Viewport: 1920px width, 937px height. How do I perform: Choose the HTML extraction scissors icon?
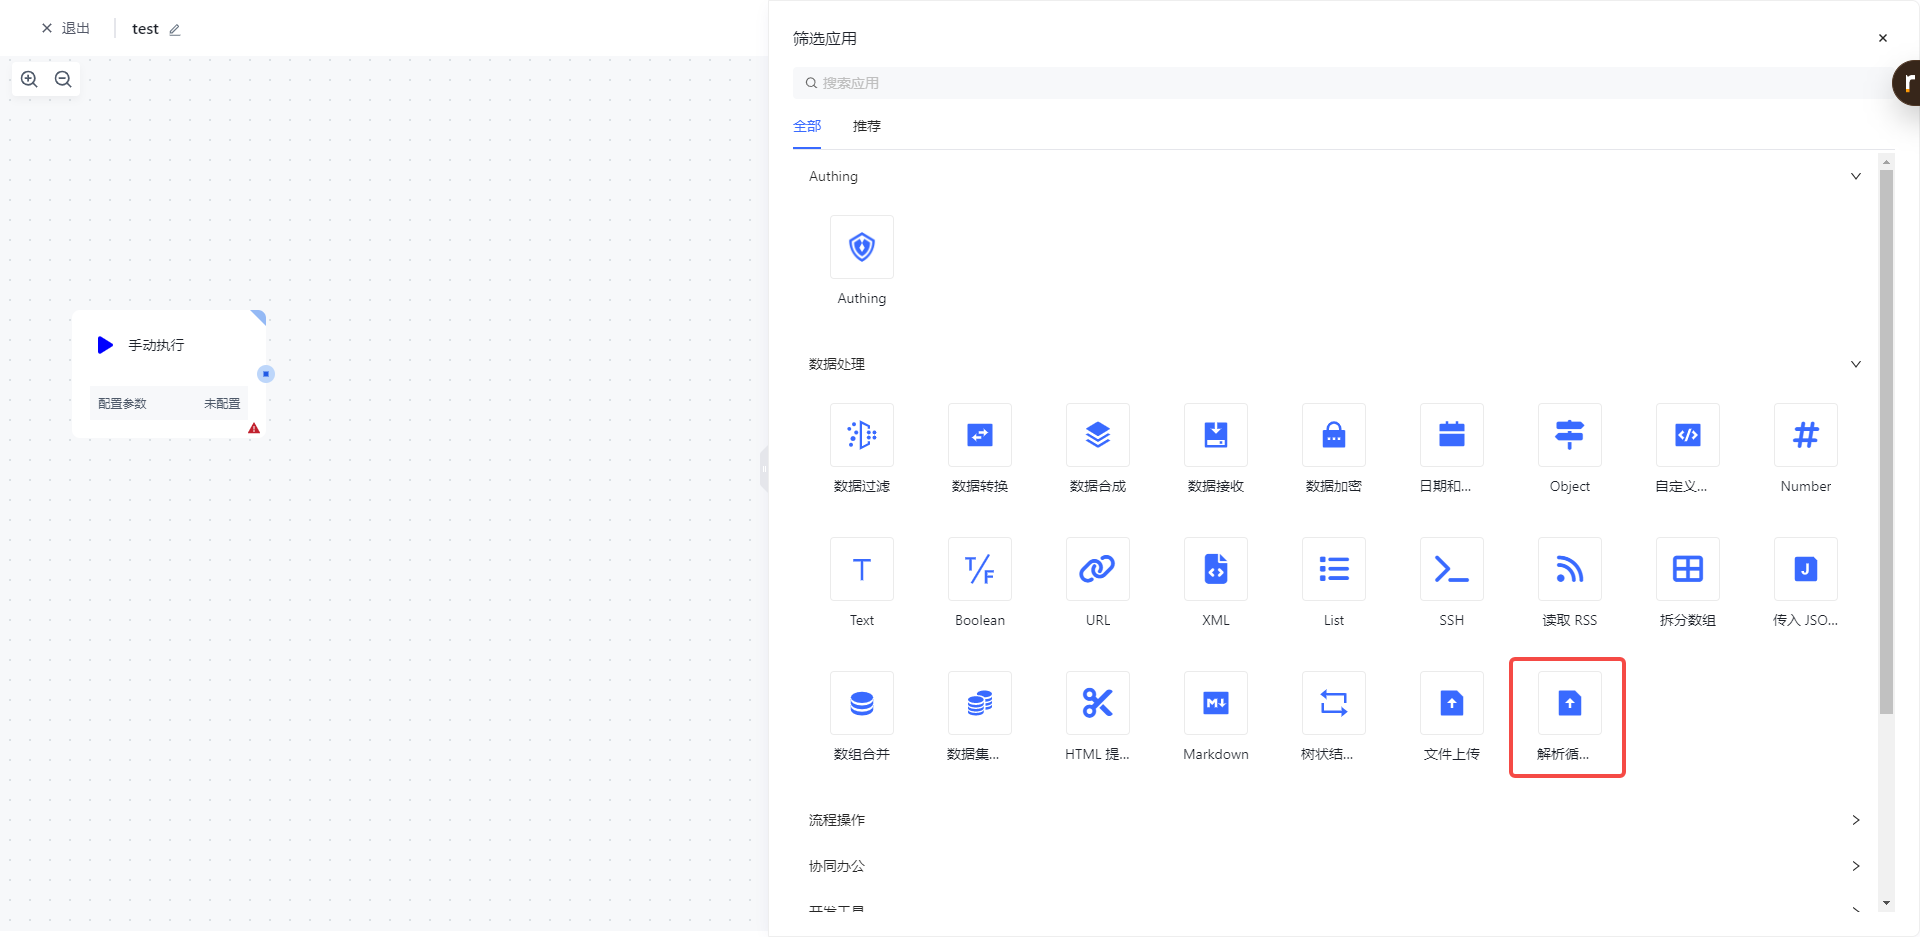coord(1097,703)
